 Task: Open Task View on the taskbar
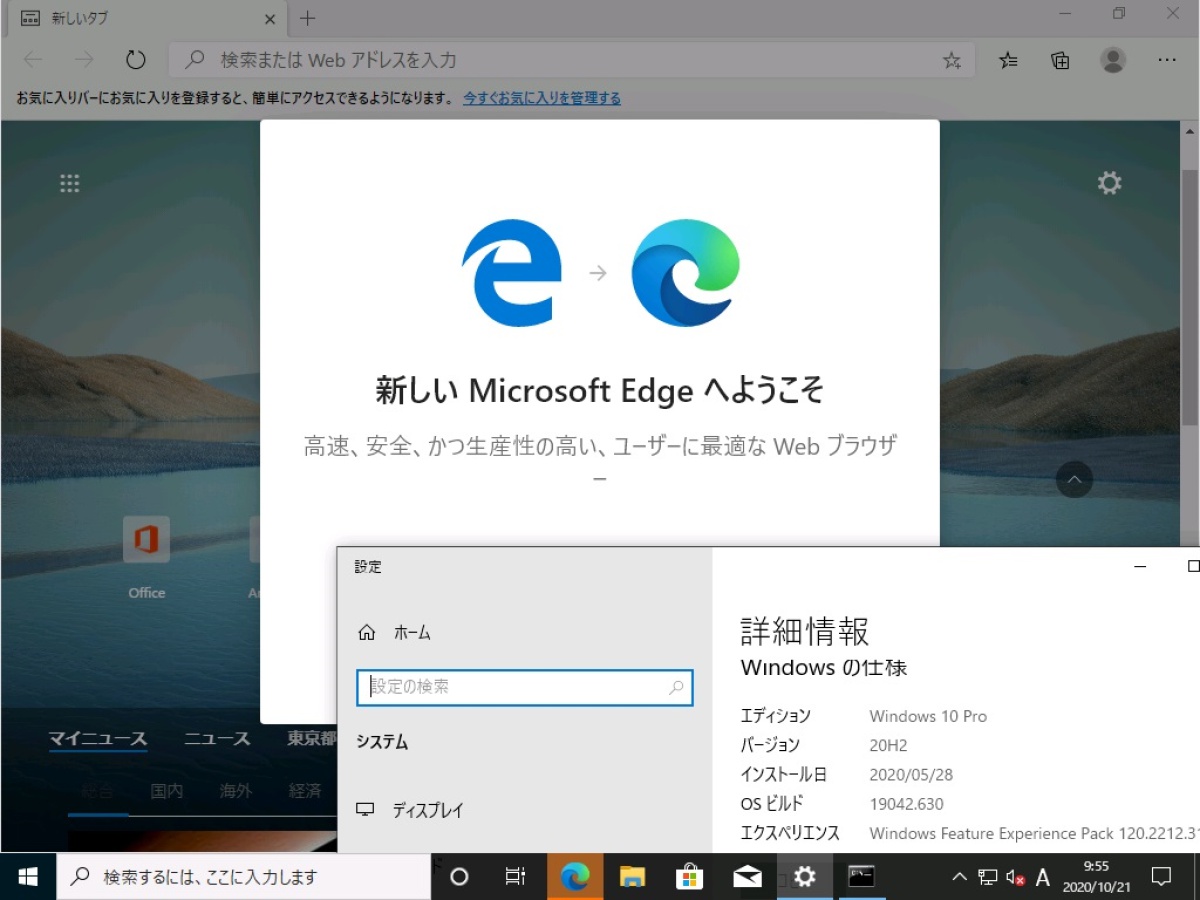[514, 876]
